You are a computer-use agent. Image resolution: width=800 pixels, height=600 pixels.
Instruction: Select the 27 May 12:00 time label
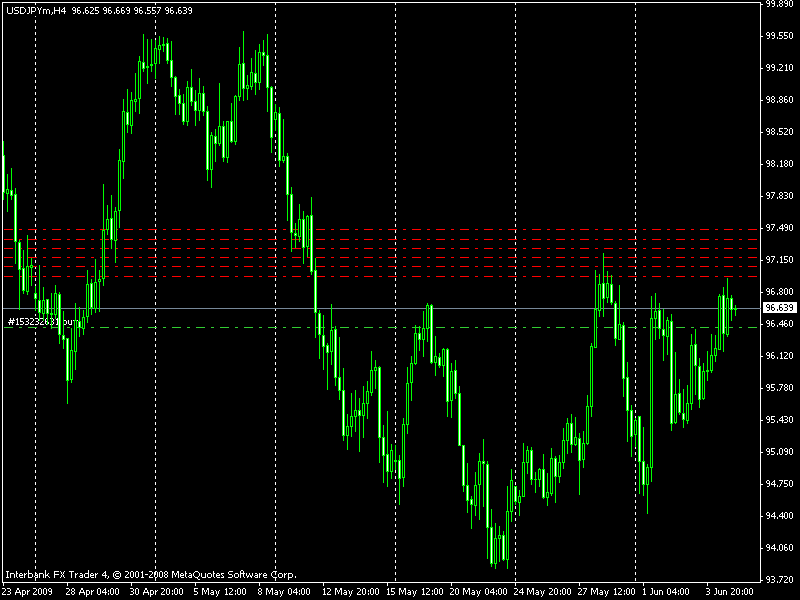tap(606, 591)
